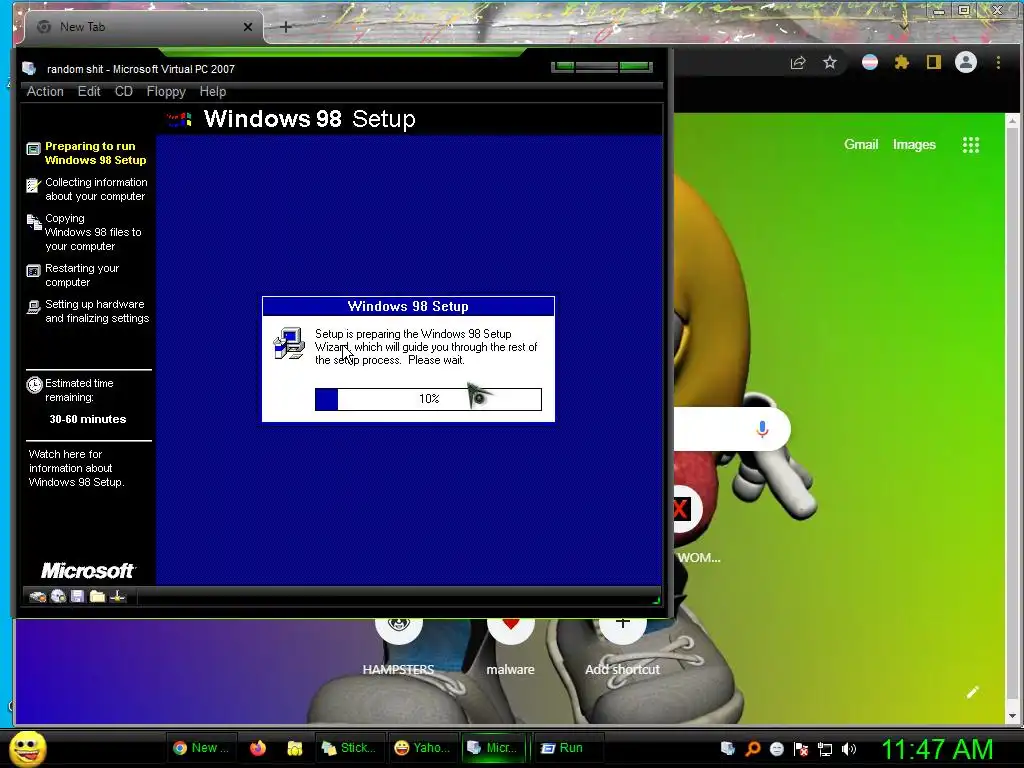Click the magnifier tray icon

pos(752,749)
